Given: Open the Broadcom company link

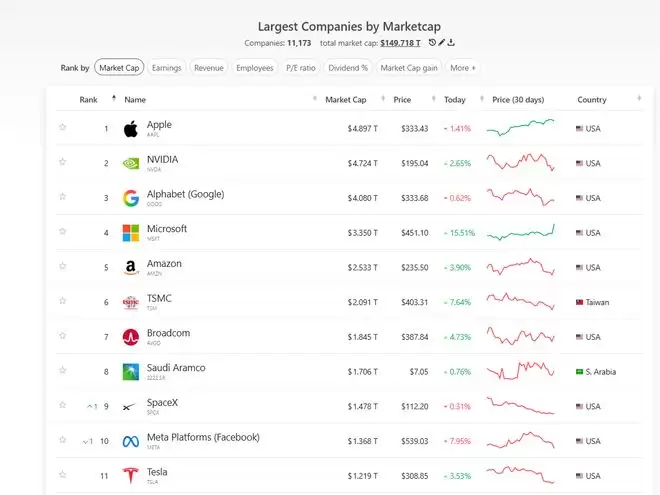Looking at the screenshot, I should [x=168, y=333].
